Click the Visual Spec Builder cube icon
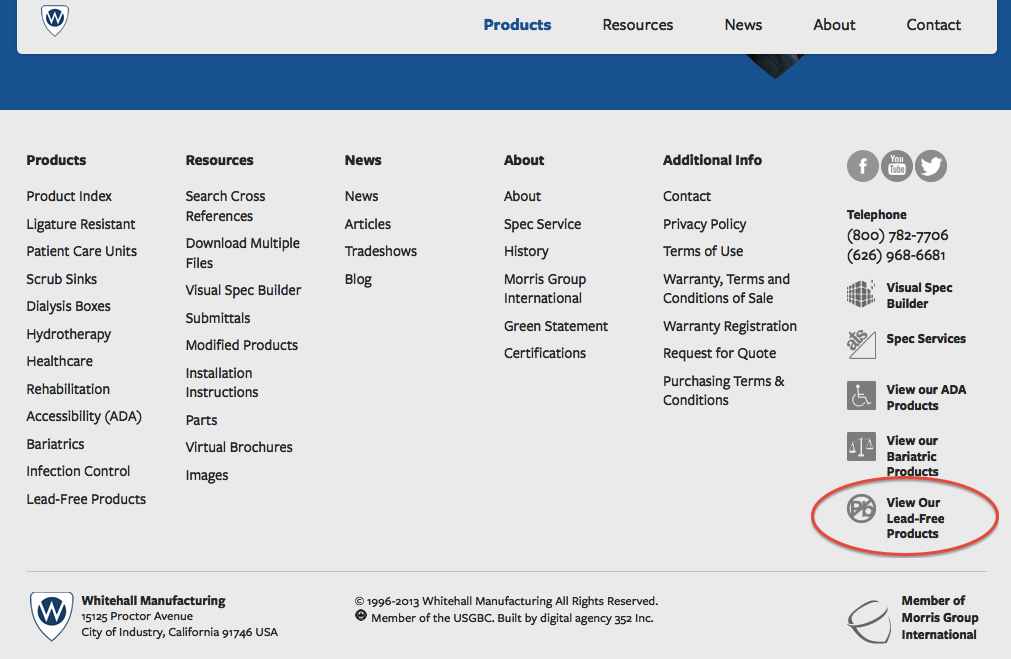This screenshot has width=1011, height=659. tap(861, 294)
